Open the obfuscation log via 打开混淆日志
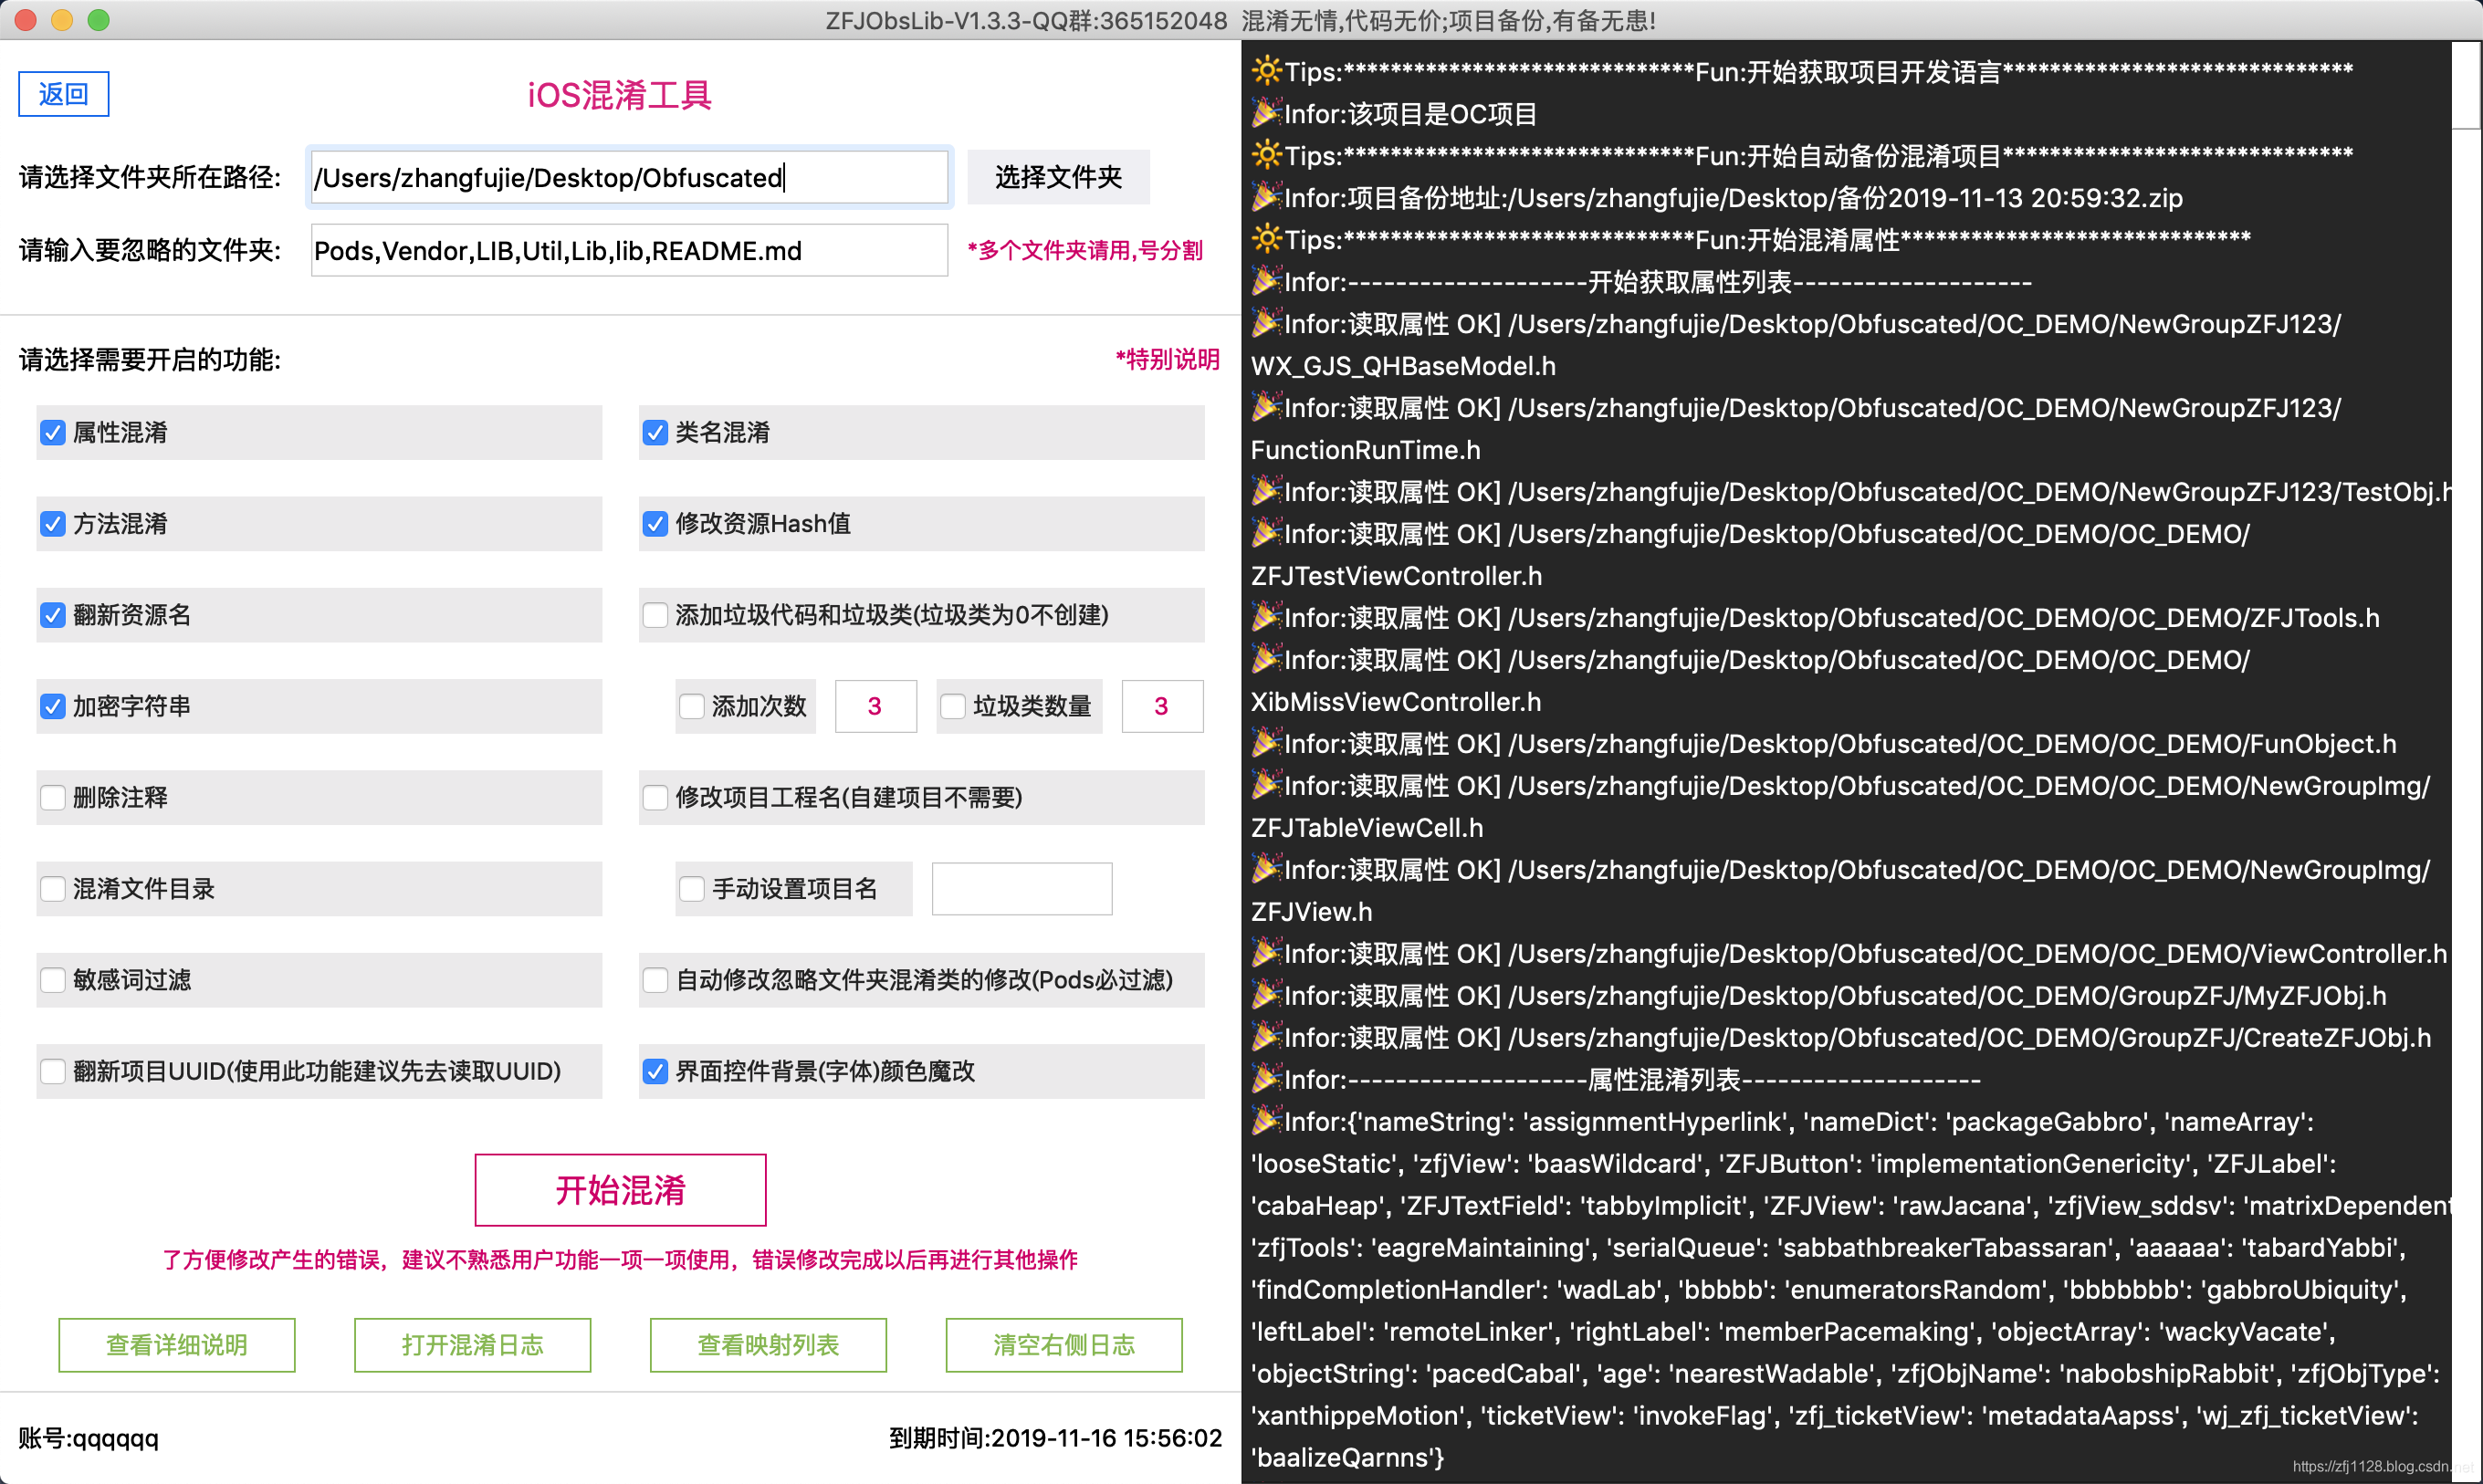This screenshot has height=1484, width=2483. click(472, 1345)
